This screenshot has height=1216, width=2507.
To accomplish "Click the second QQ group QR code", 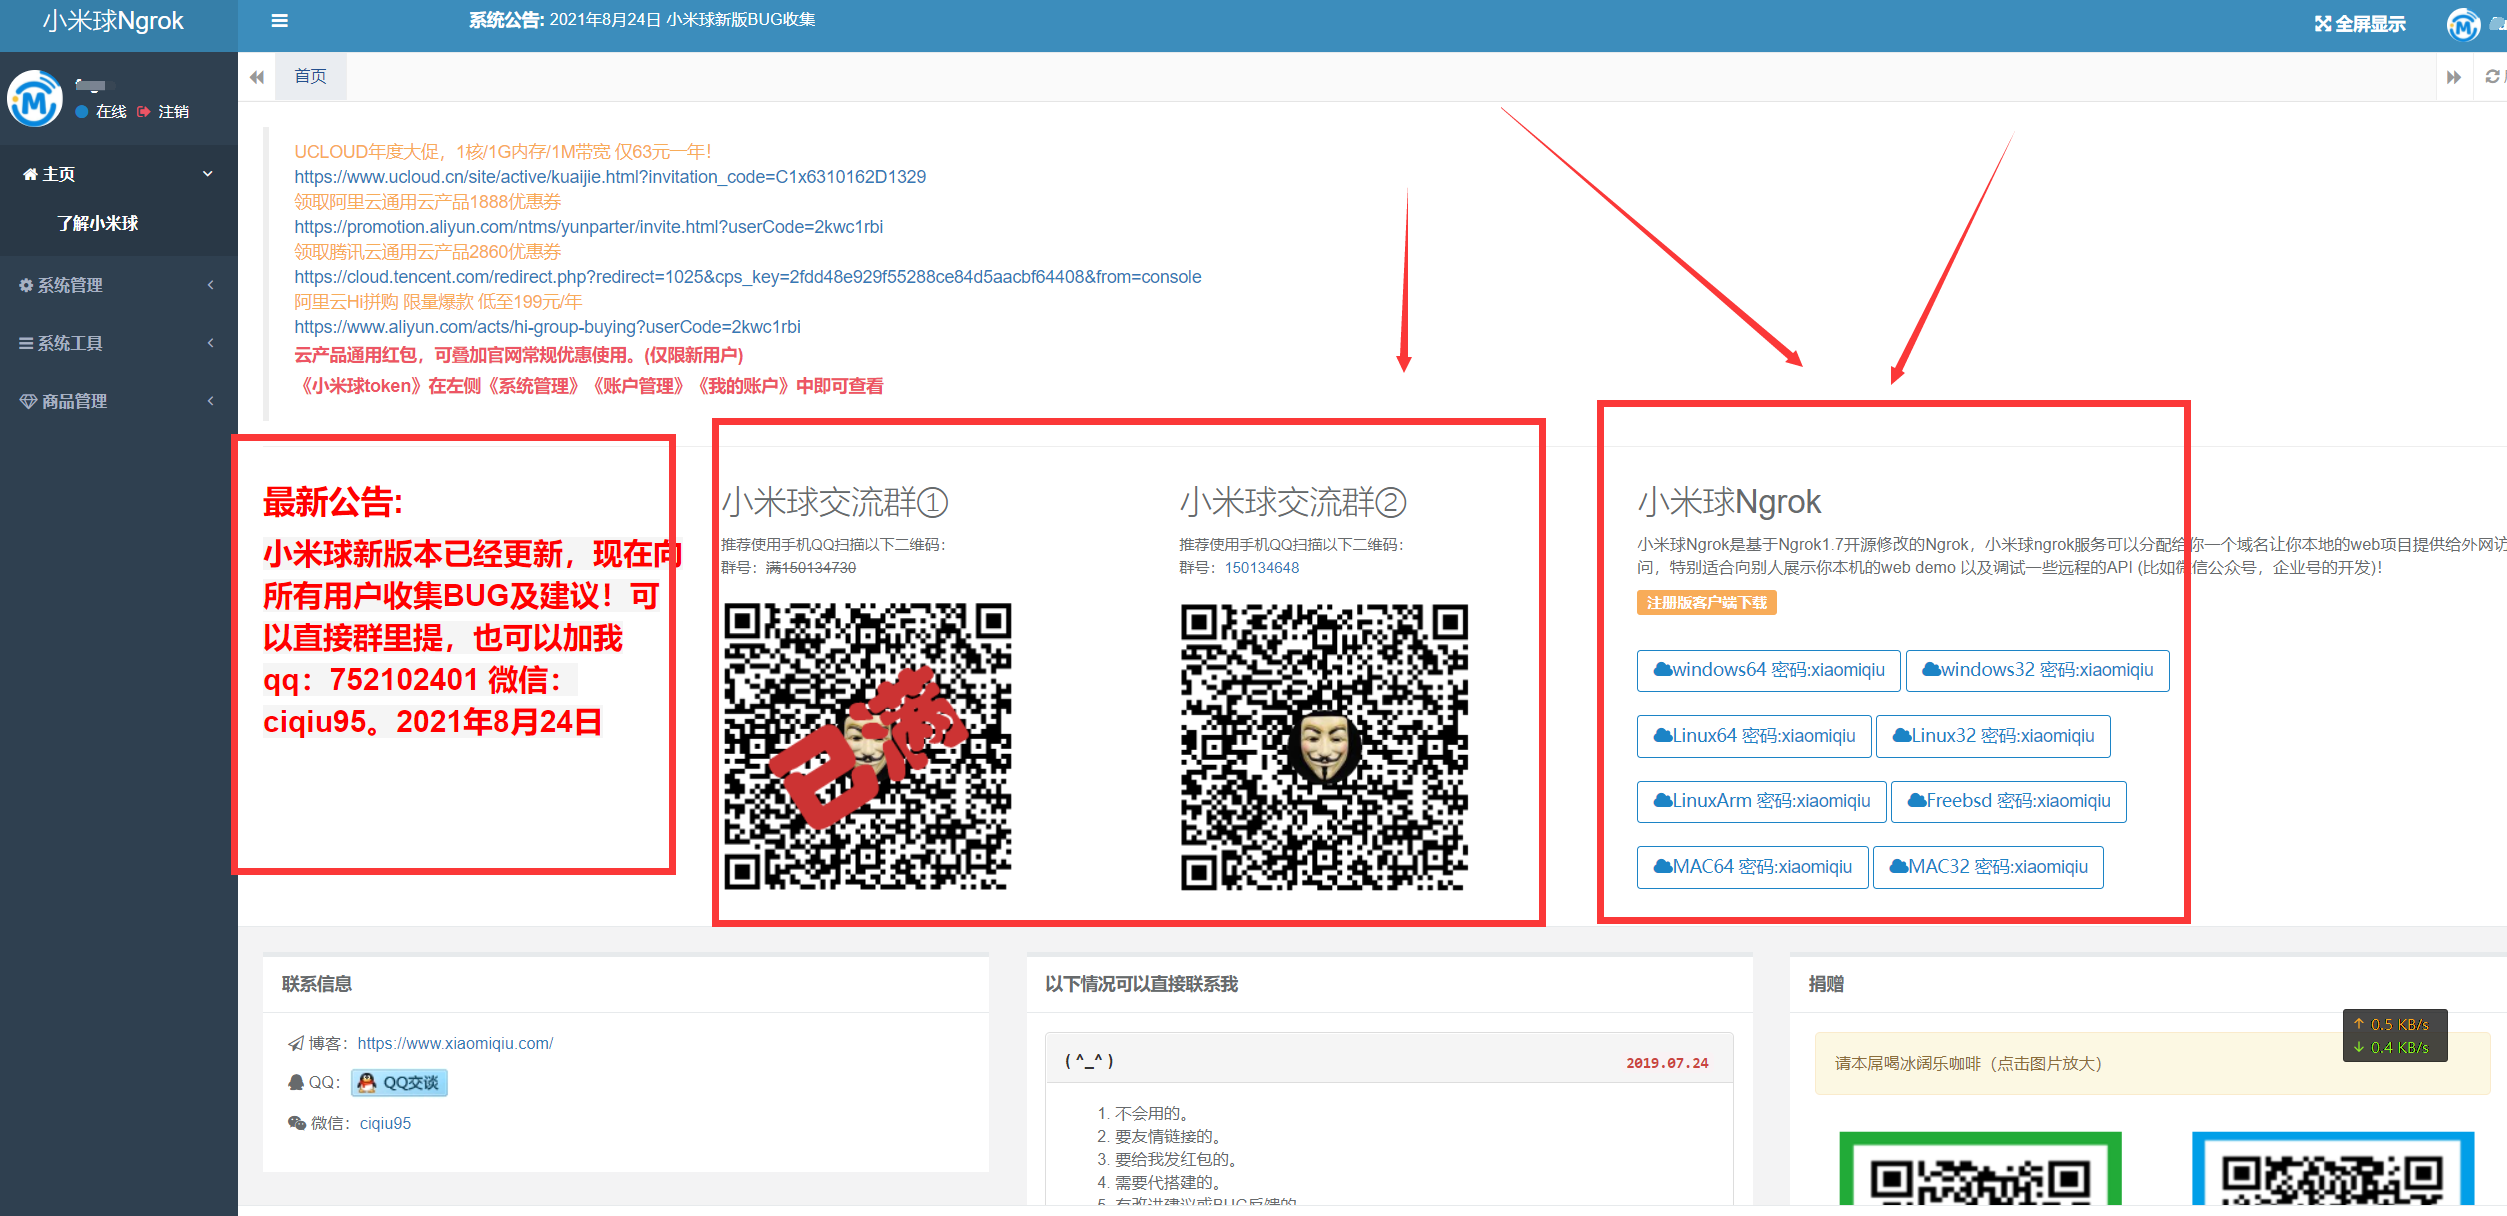I will (x=1324, y=747).
